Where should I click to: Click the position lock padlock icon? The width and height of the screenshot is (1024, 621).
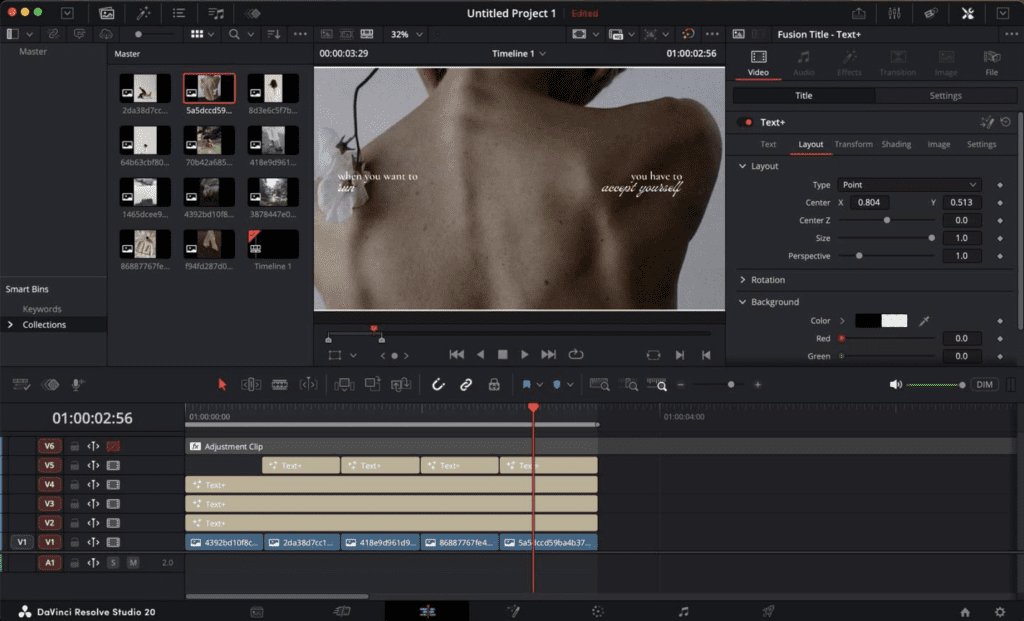click(494, 384)
